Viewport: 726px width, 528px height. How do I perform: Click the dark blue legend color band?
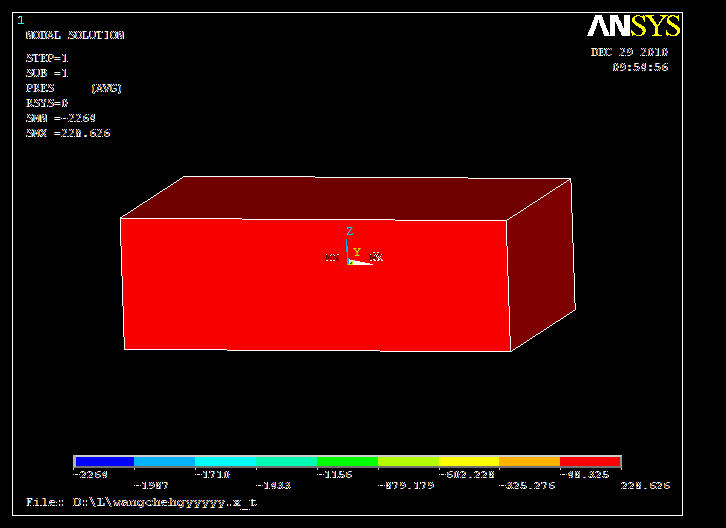click(x=104, y=462)
